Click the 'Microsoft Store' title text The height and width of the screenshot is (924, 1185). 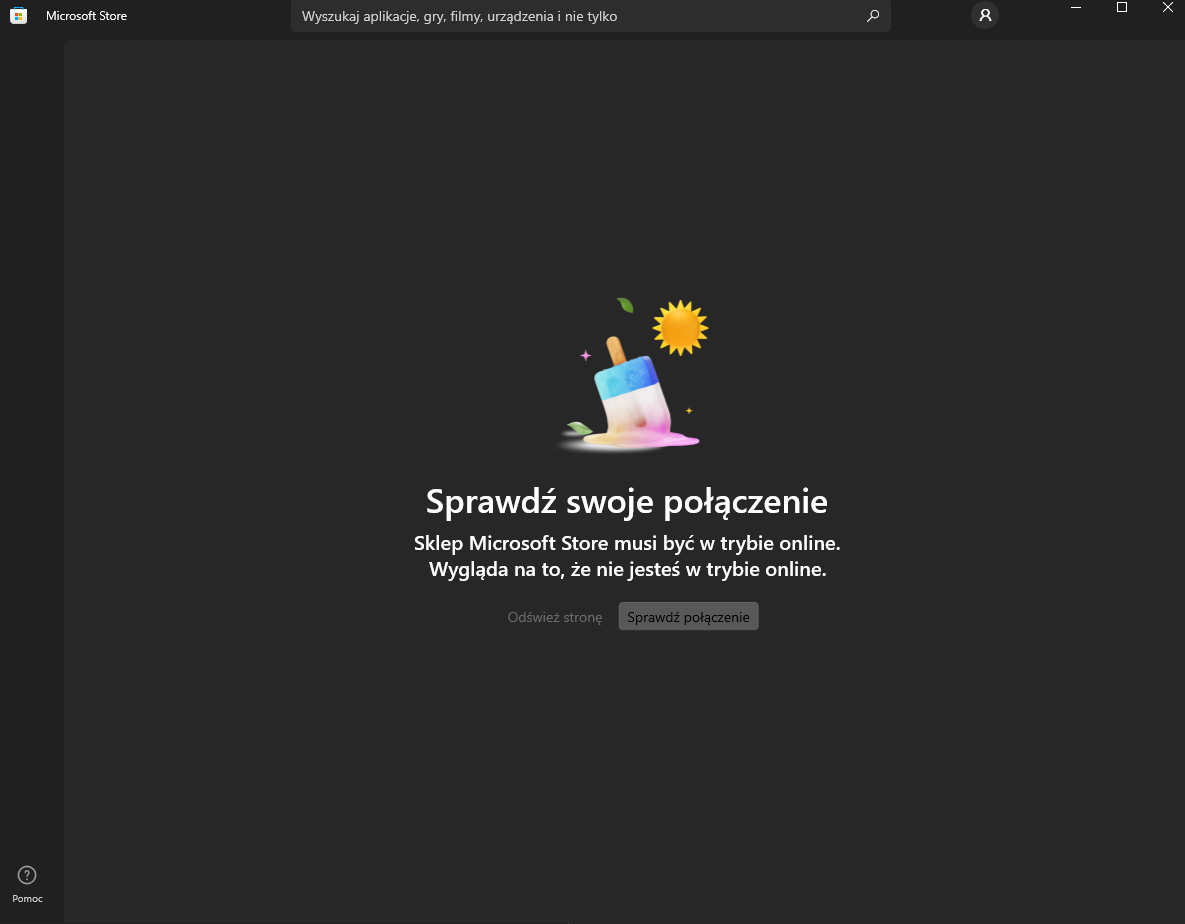pyautogui.click(x=86, y=16)
